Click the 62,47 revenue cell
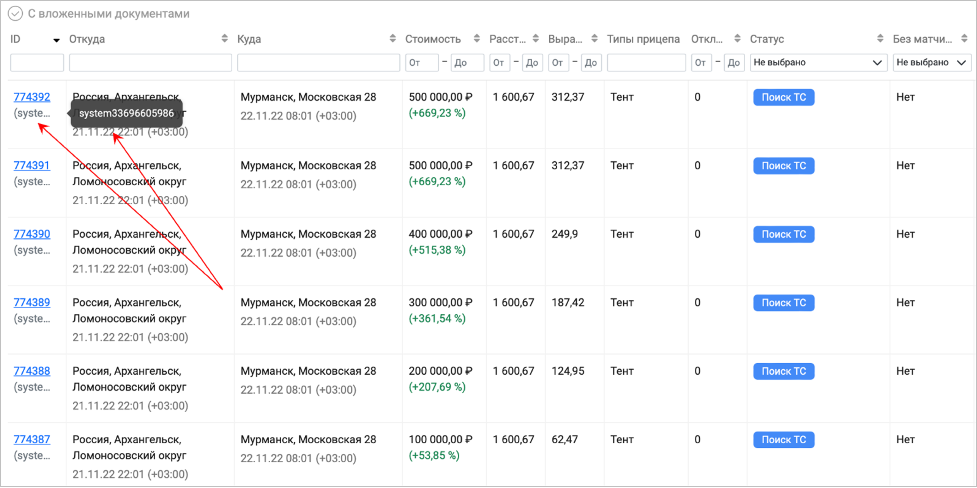This screenshot has height=488, width=977. [x=565, y=440]
